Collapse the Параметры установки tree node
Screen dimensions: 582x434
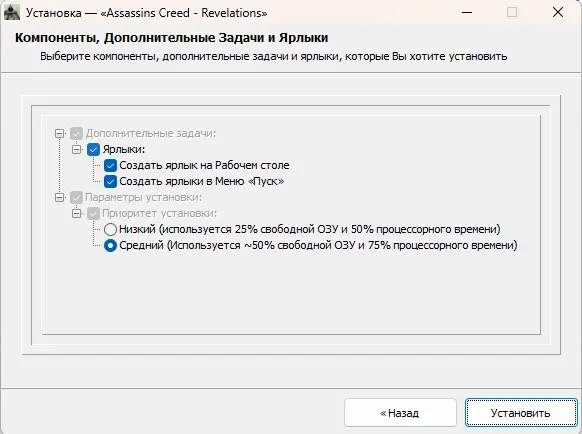pos(59,197)
